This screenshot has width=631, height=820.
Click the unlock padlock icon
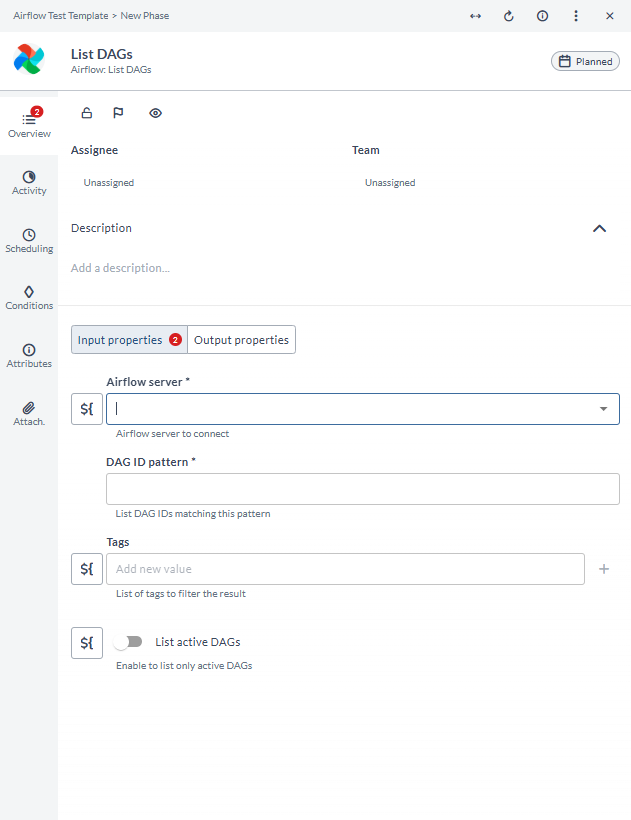pyautogui.click(x=87, y=113)
